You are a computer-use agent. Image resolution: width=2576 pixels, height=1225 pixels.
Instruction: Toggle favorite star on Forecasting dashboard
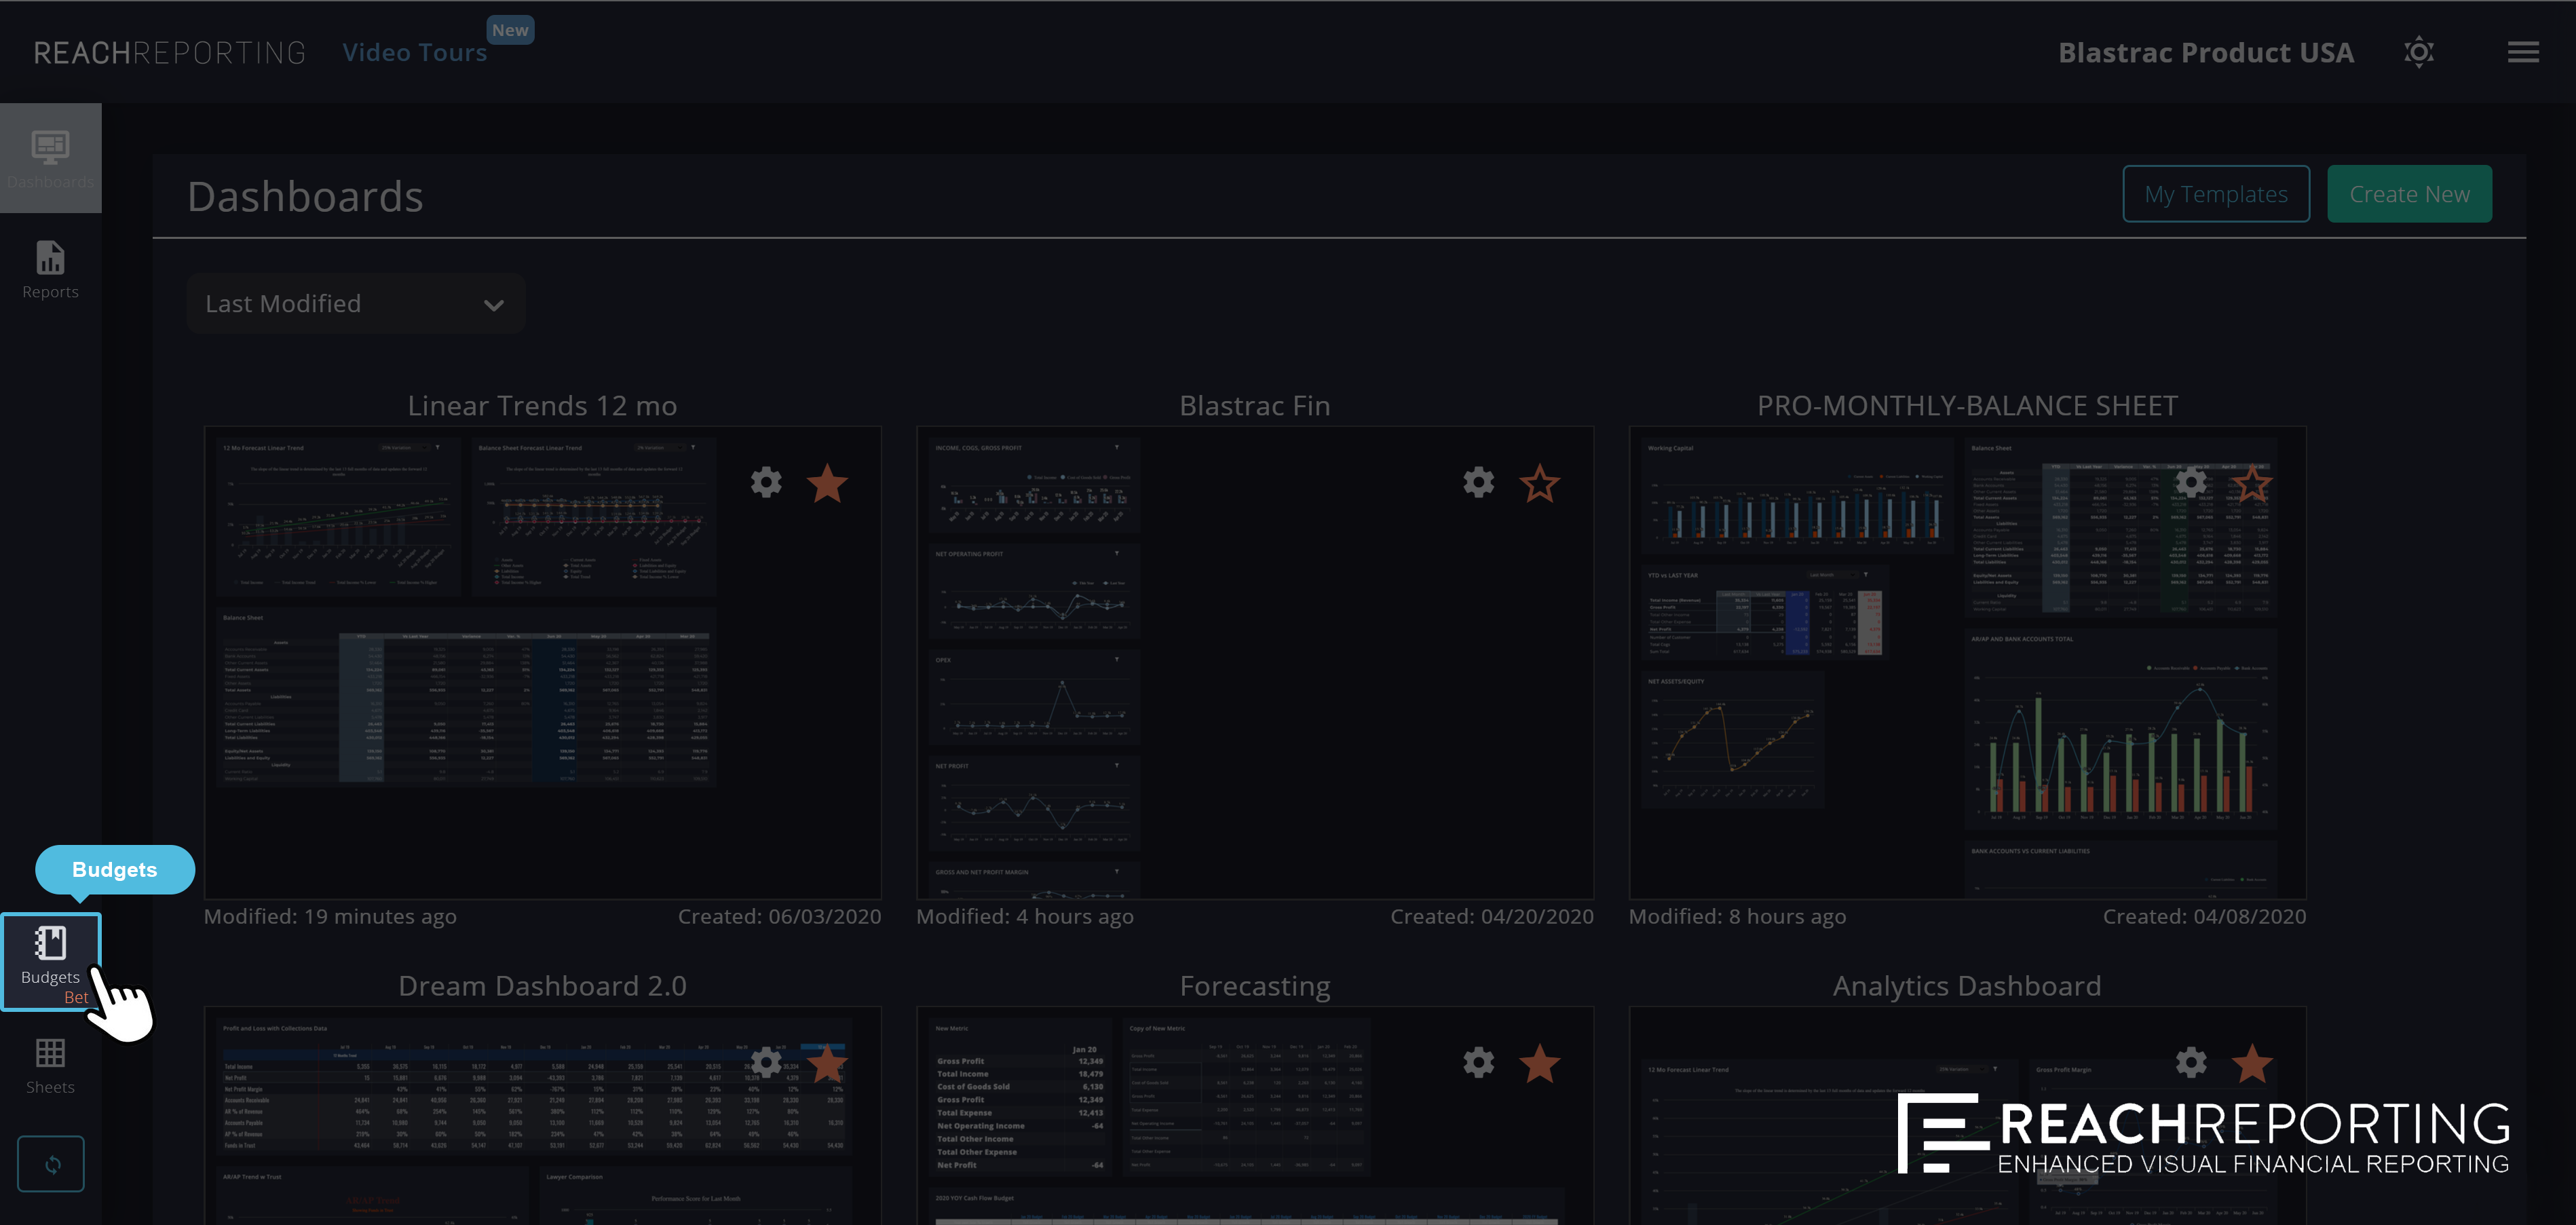tap(1539, 1064)
